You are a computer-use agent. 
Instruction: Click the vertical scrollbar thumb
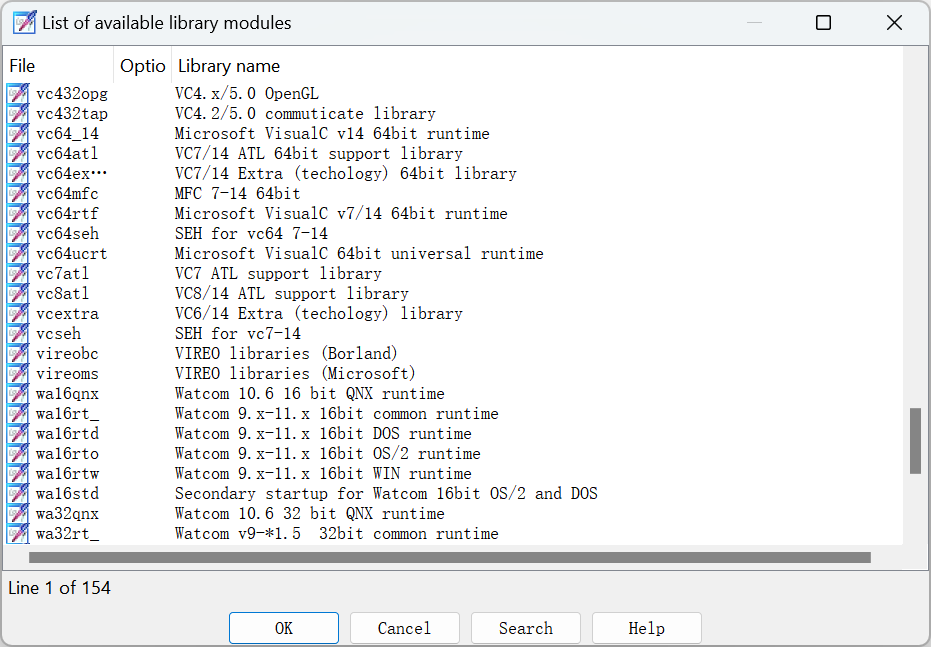915,440
